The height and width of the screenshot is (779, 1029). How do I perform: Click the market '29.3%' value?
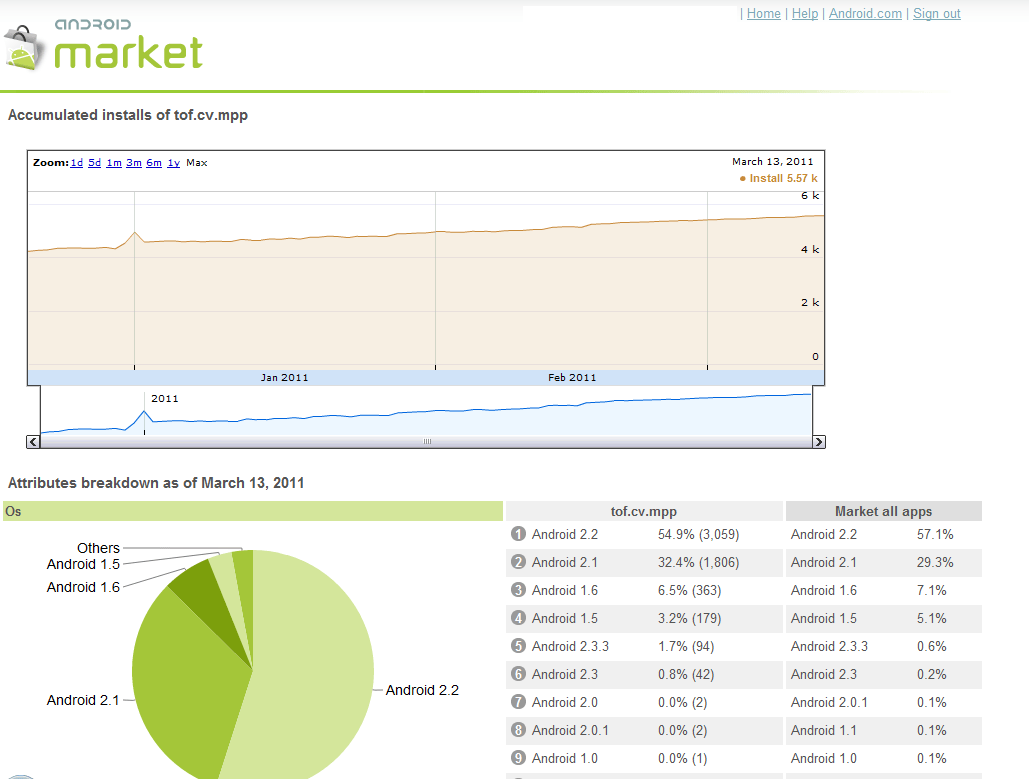tap(935, 562)
